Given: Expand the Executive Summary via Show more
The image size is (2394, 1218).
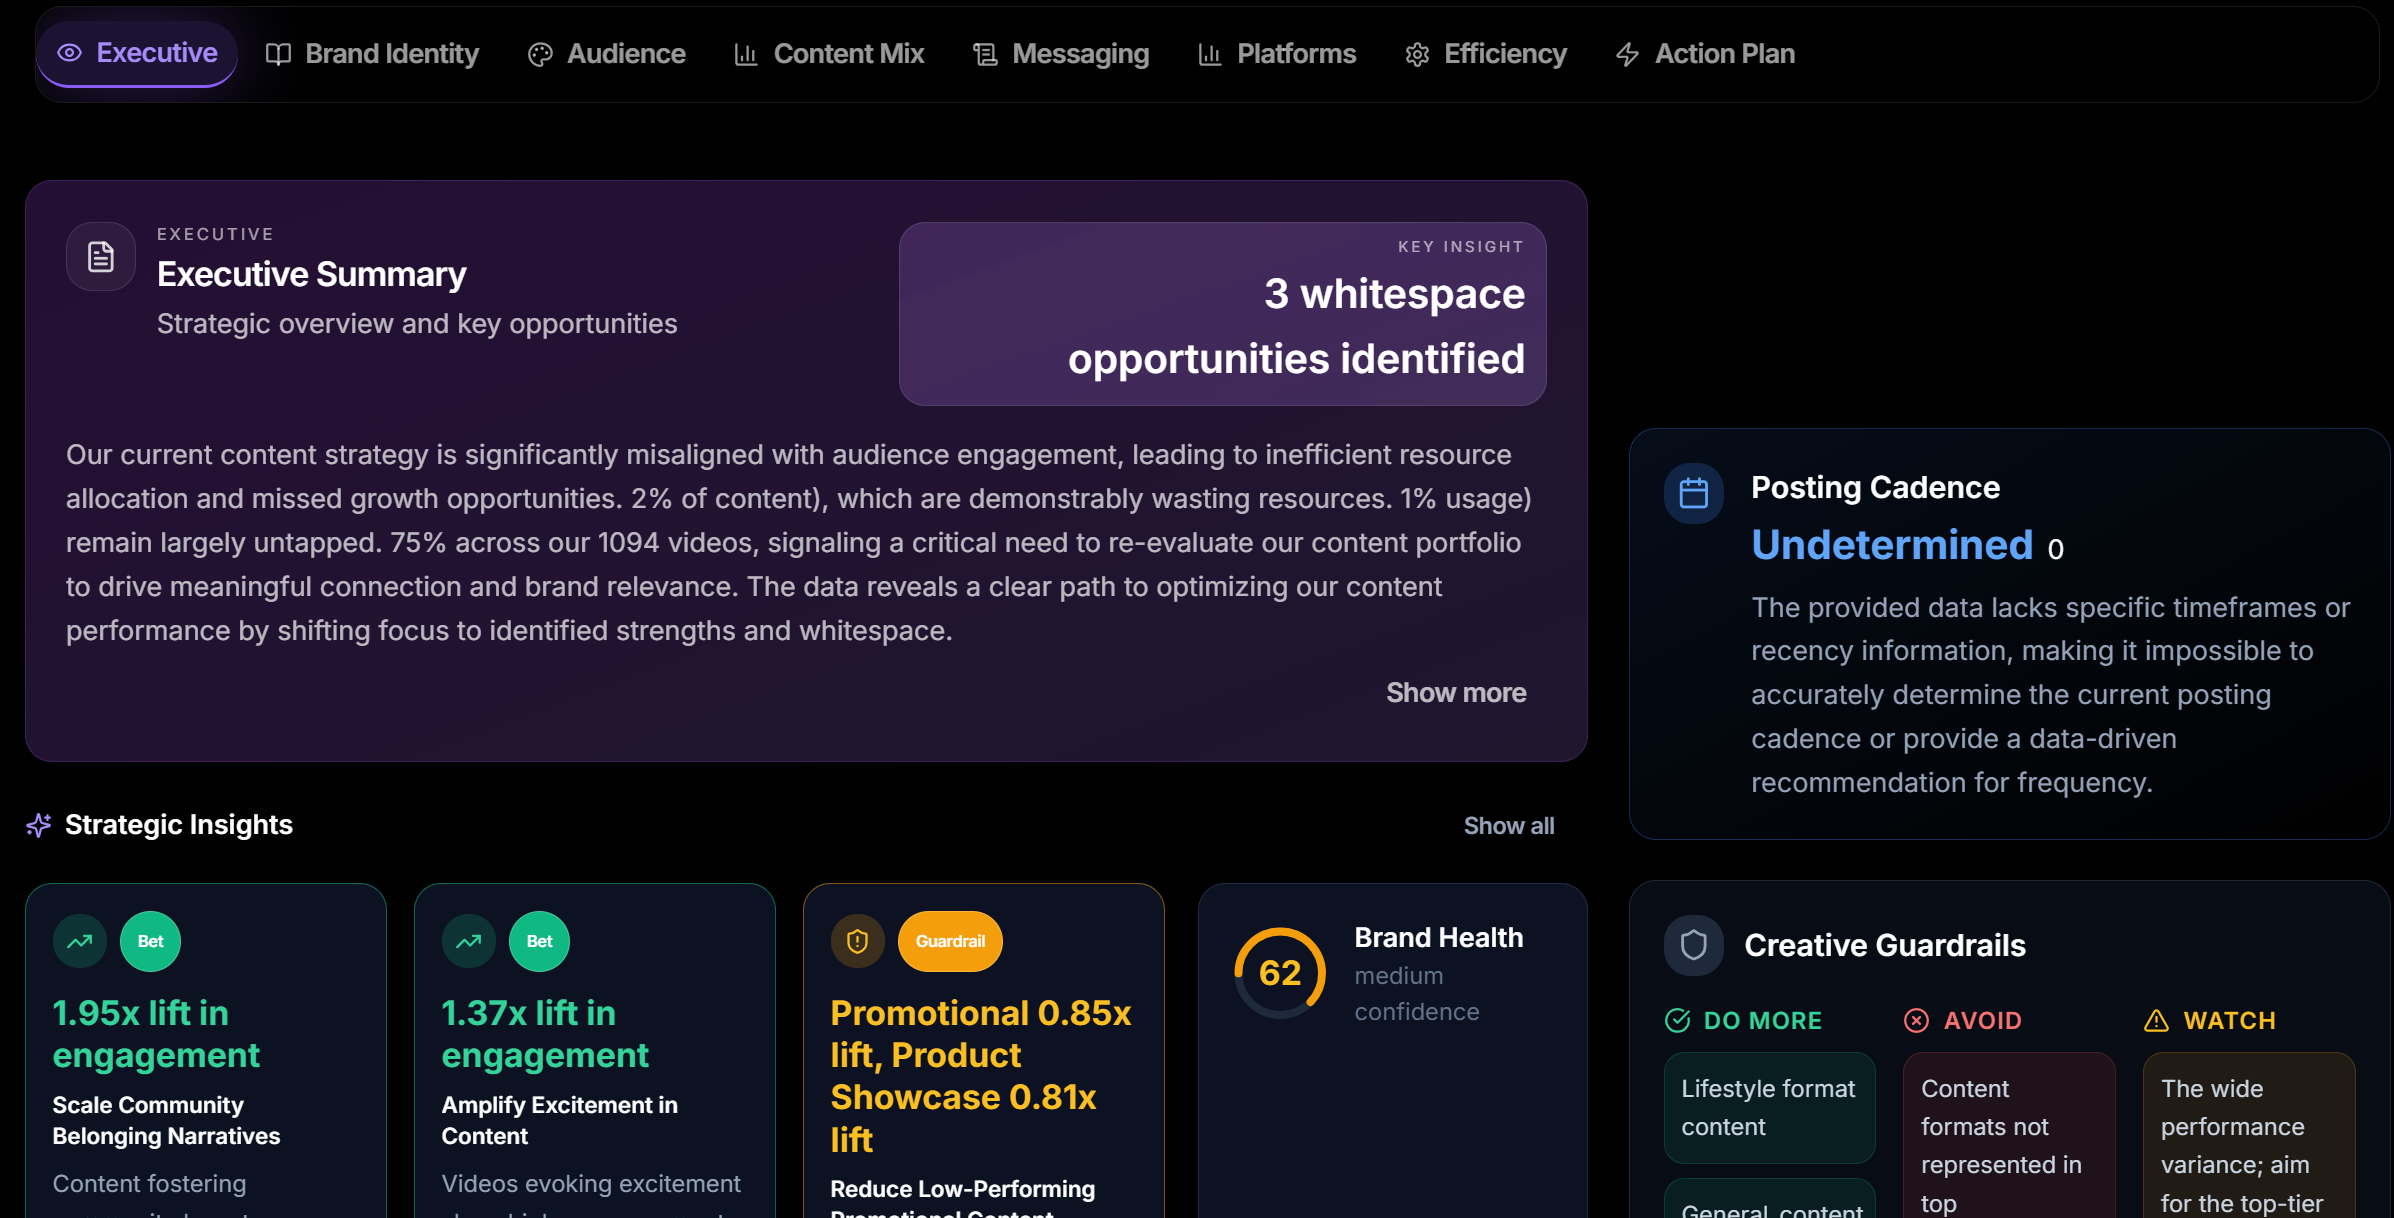Looking at the screenshot, I should [1456, 692].
